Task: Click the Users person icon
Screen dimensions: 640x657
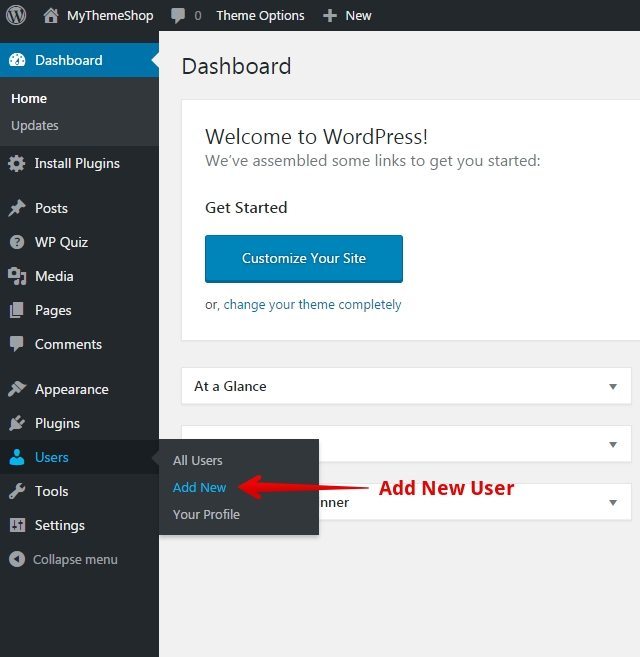Action: click(x=17, y=457)
